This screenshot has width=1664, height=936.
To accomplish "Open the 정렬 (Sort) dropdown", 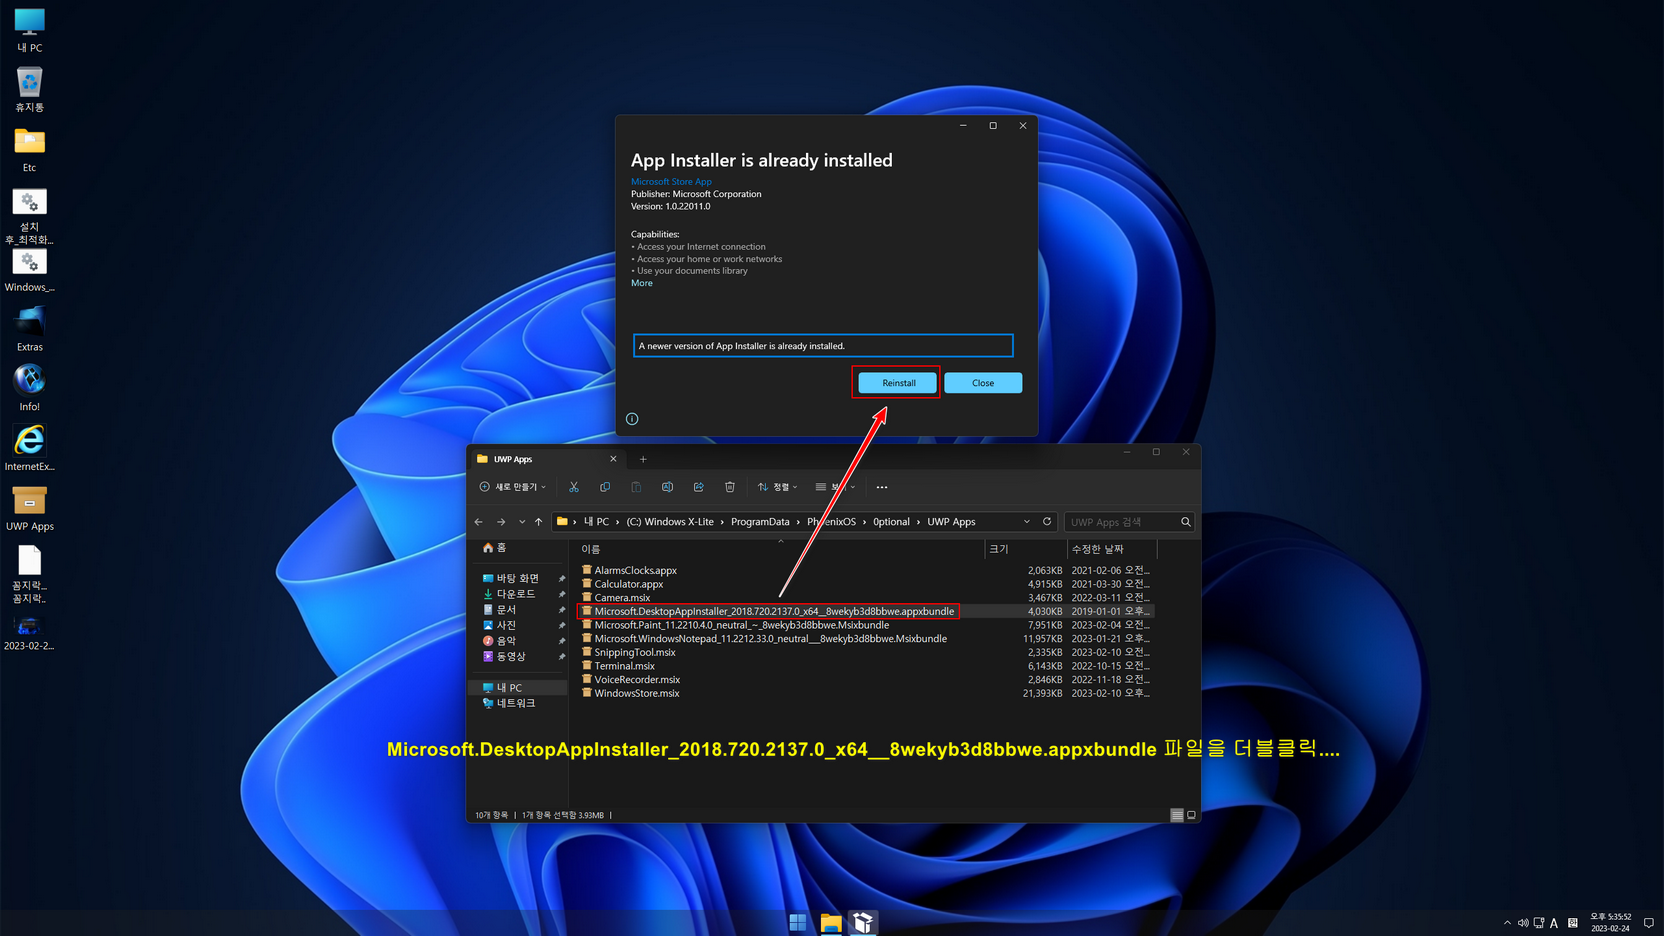I will 778,487.
